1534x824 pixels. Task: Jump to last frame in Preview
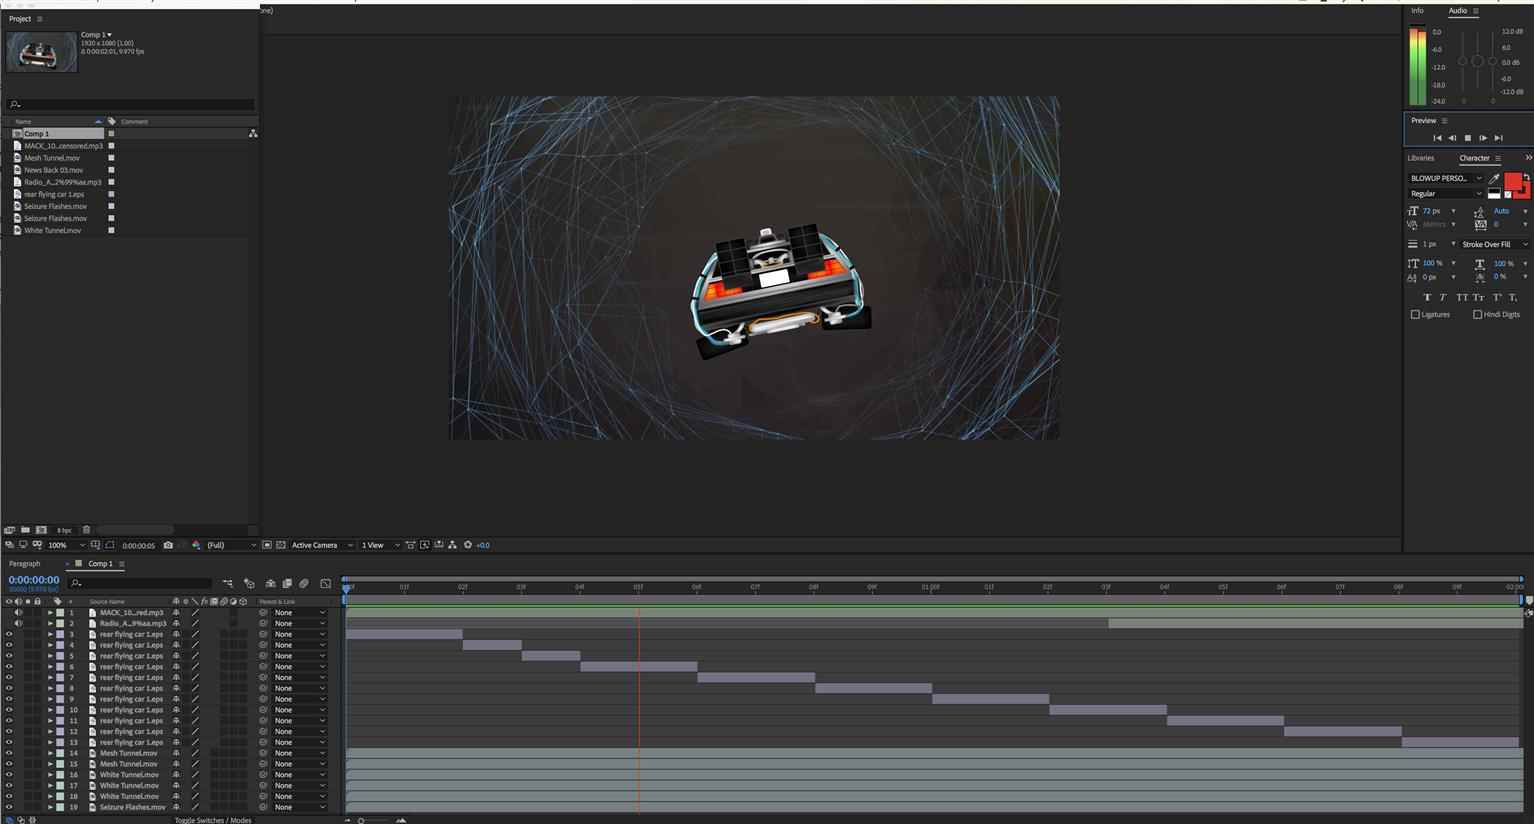click(1498, 138)
